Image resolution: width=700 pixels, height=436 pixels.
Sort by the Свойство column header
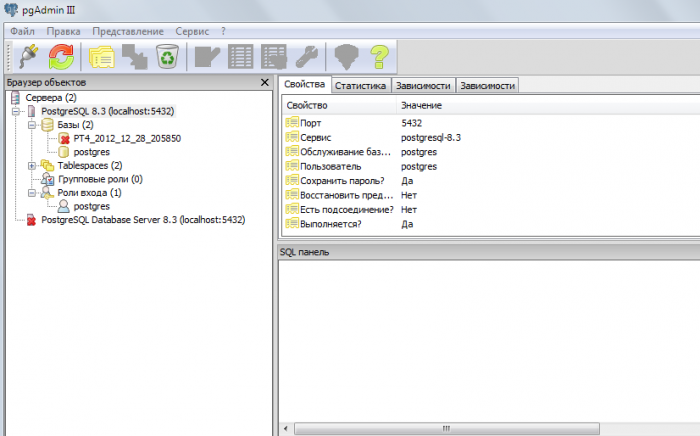pyautogui.click(x=339, y=105)
